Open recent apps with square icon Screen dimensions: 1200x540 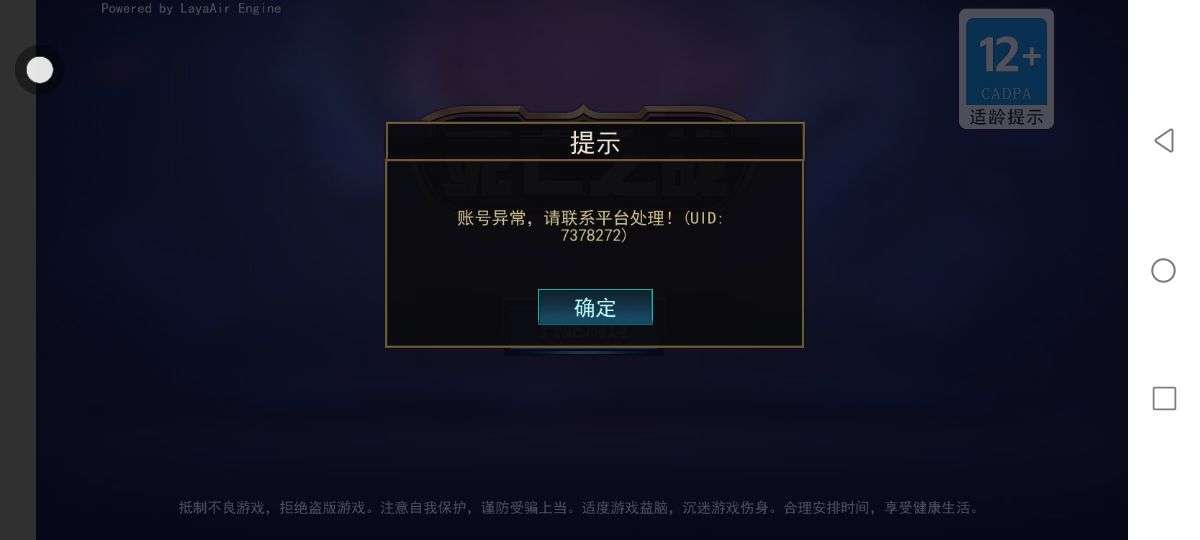pyautogui.click(x=1164, y=399)
